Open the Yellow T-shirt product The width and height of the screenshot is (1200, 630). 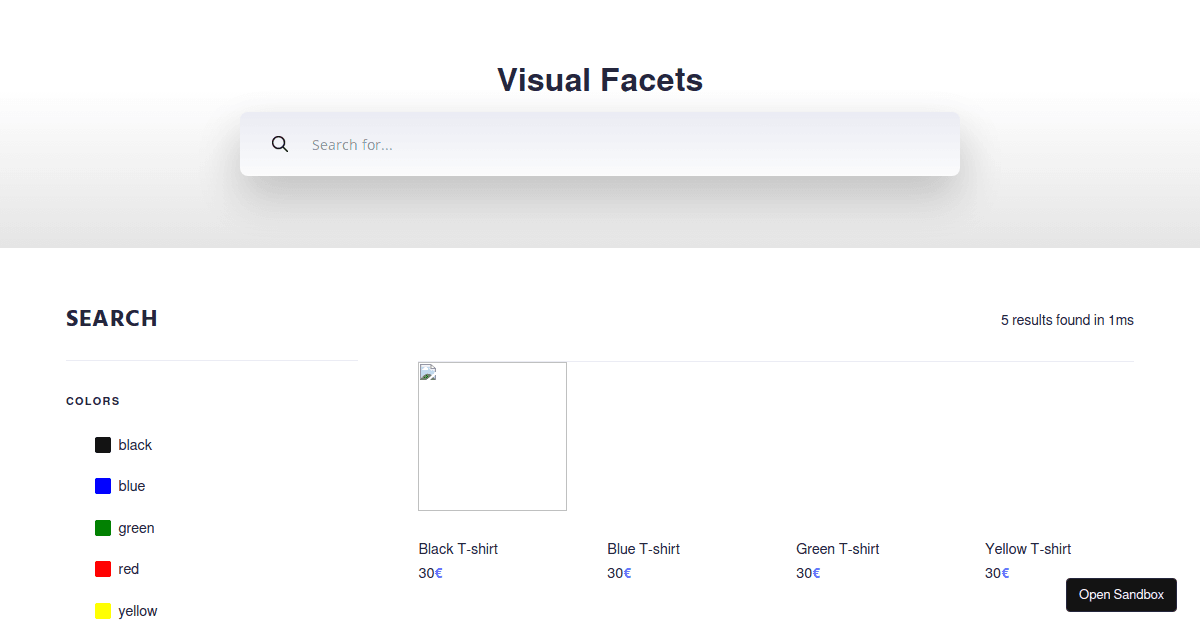point(1028,548)
